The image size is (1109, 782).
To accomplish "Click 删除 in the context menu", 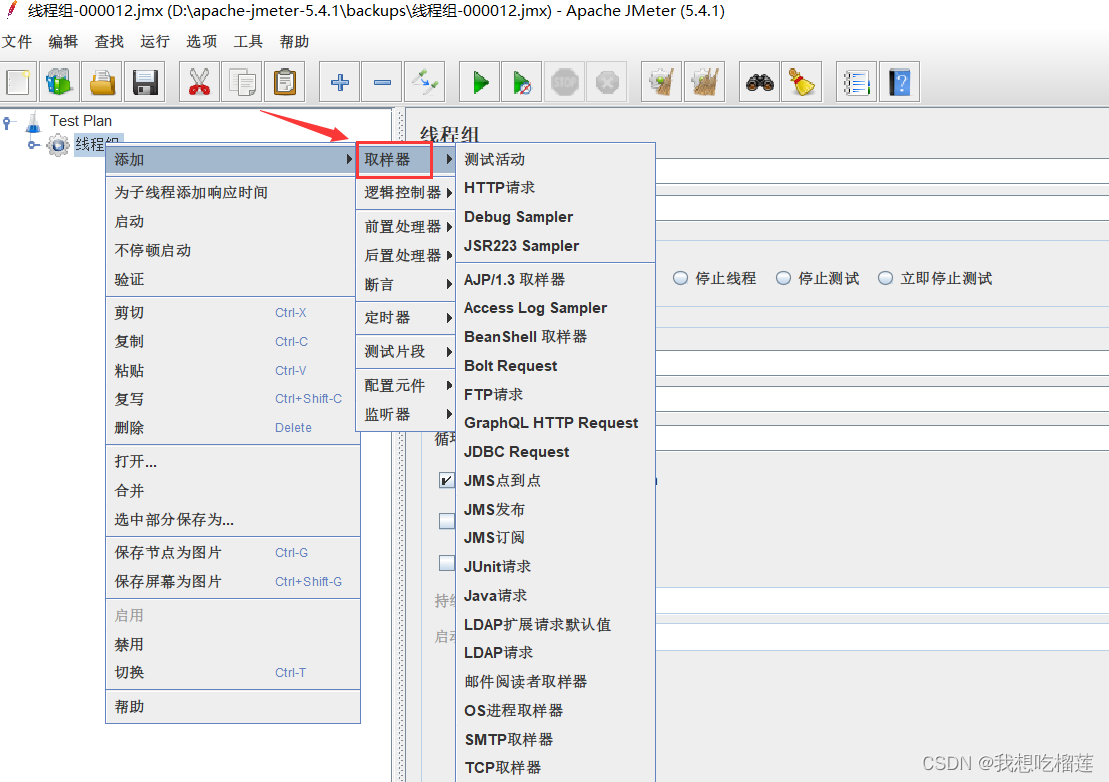I will pyautogui.click(x=233, y=428).
